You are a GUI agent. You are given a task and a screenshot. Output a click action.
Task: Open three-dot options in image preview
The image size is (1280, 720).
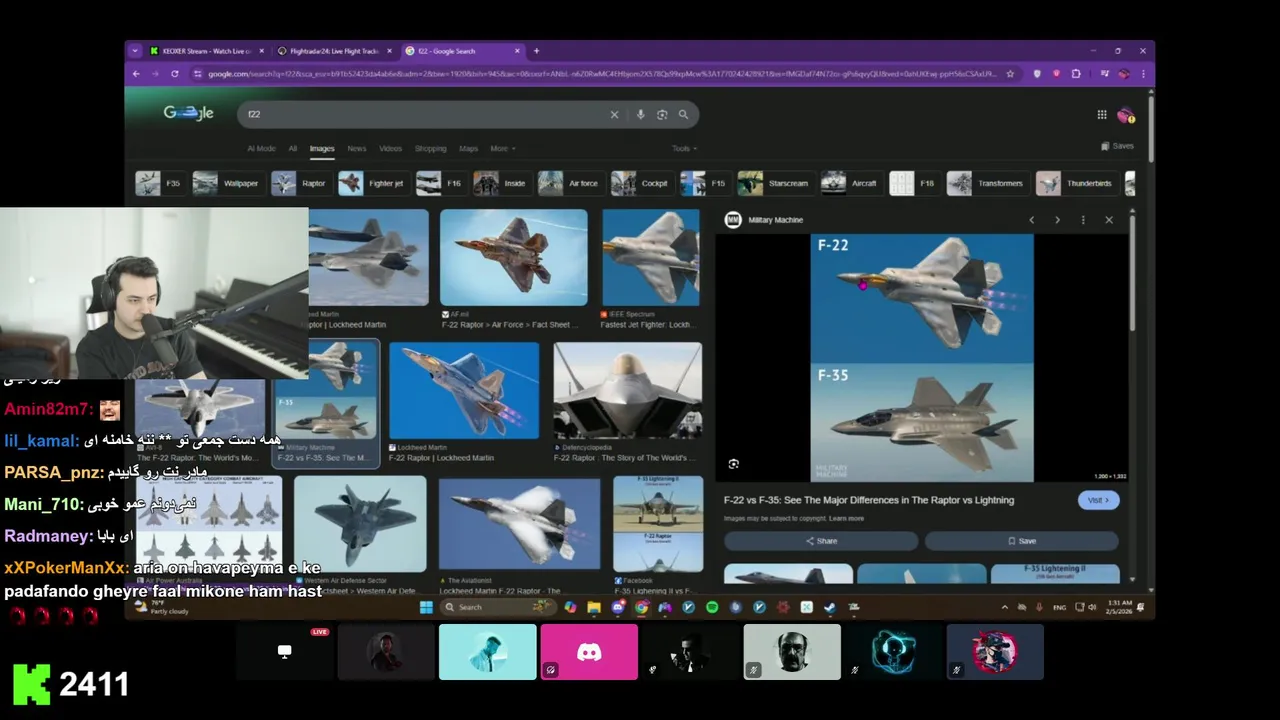[1083, 220]
